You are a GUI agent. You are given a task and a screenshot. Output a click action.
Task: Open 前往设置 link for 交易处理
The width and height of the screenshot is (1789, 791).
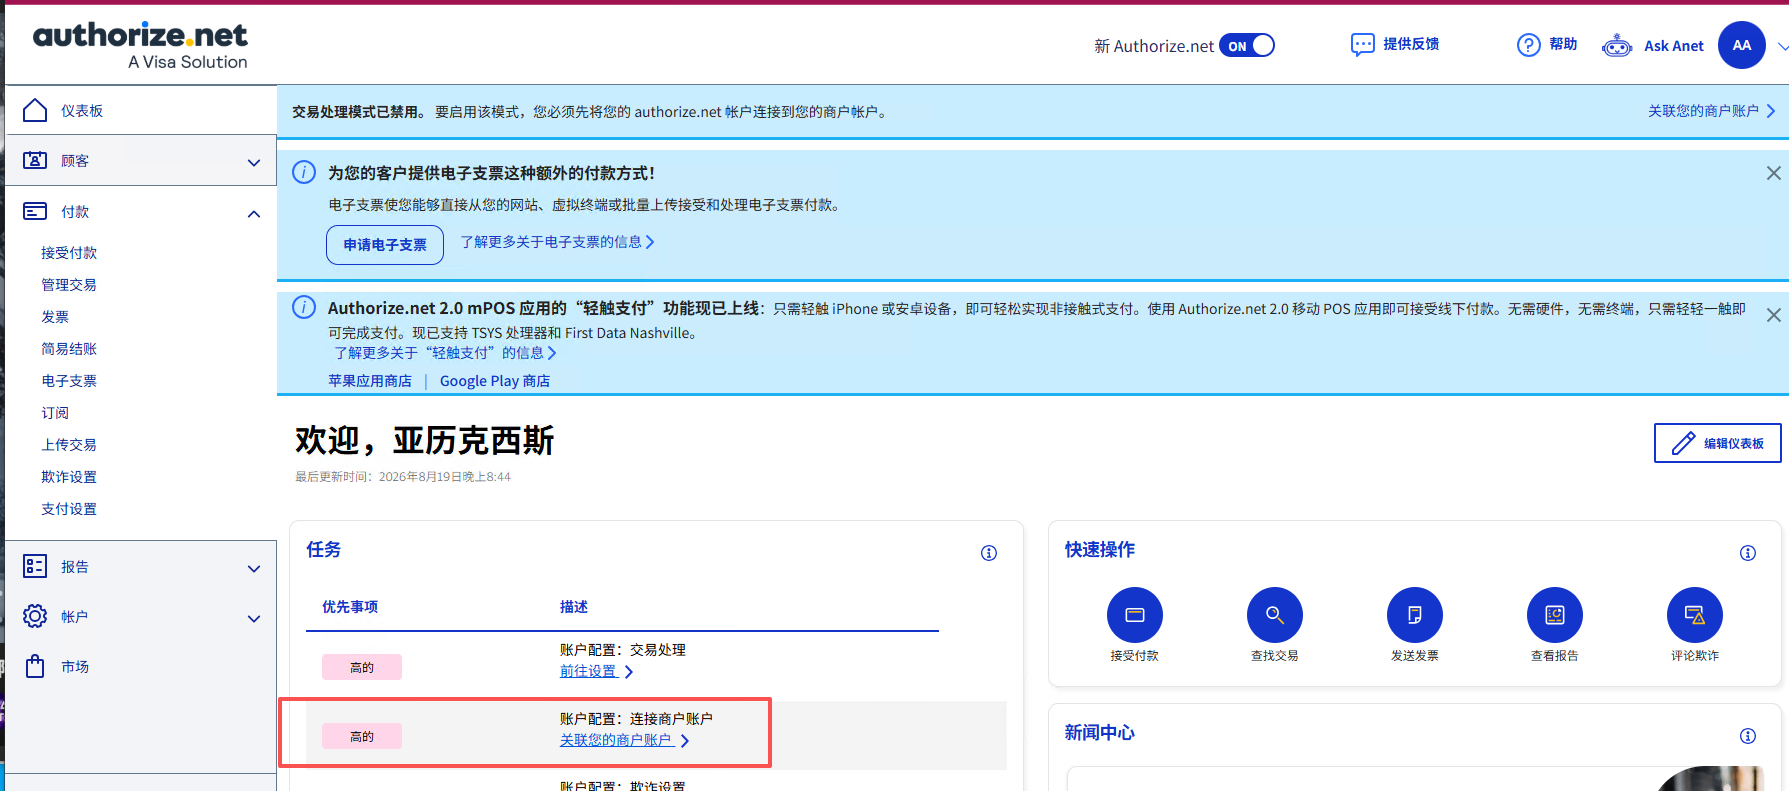point(596,671)
